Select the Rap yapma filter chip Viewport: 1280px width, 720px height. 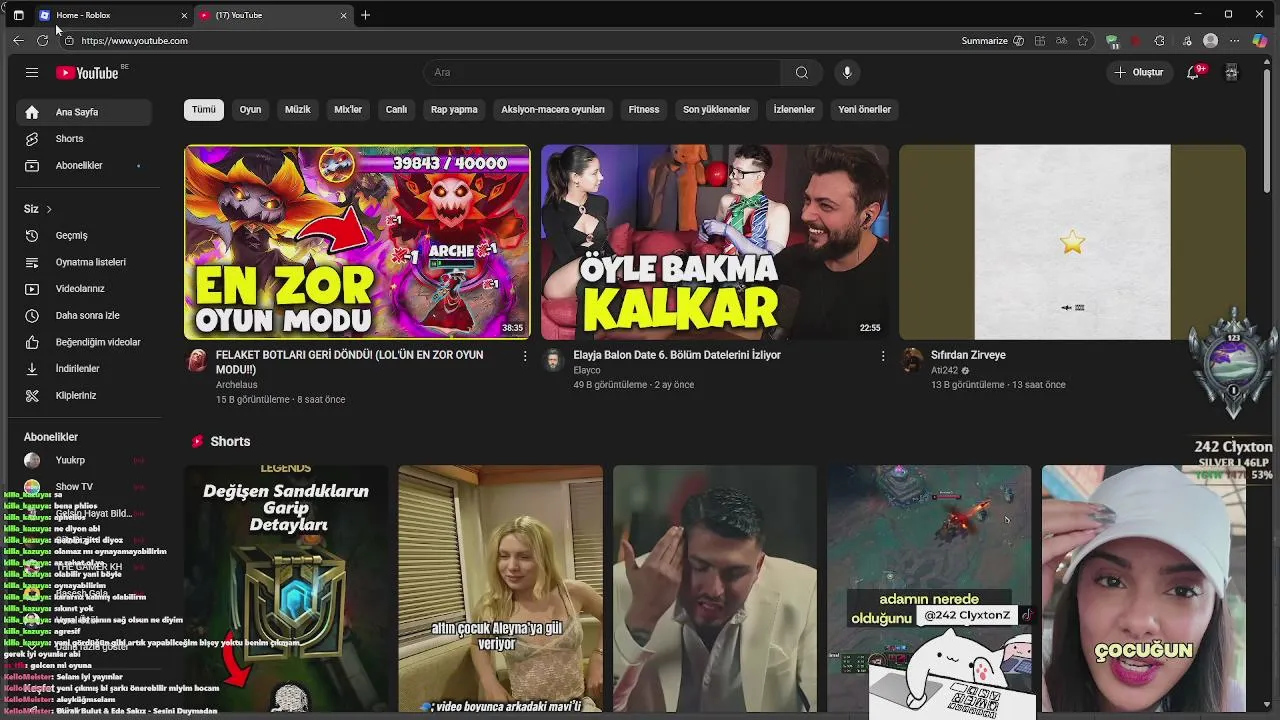click(x=454, y=109)
